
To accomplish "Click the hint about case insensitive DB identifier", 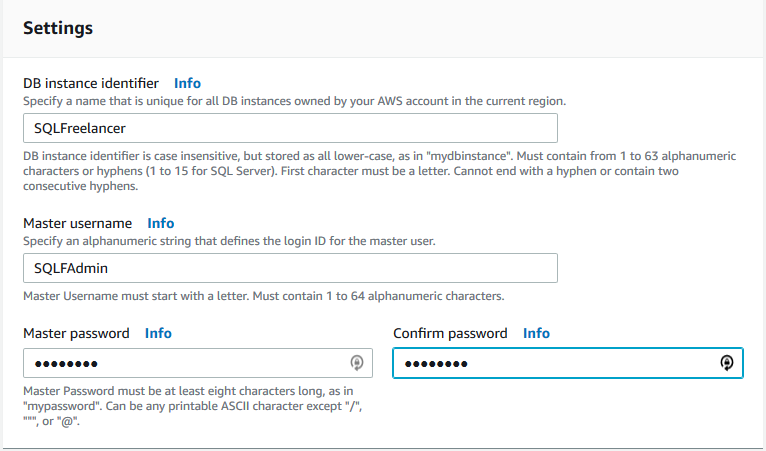I will pos(380,171).
